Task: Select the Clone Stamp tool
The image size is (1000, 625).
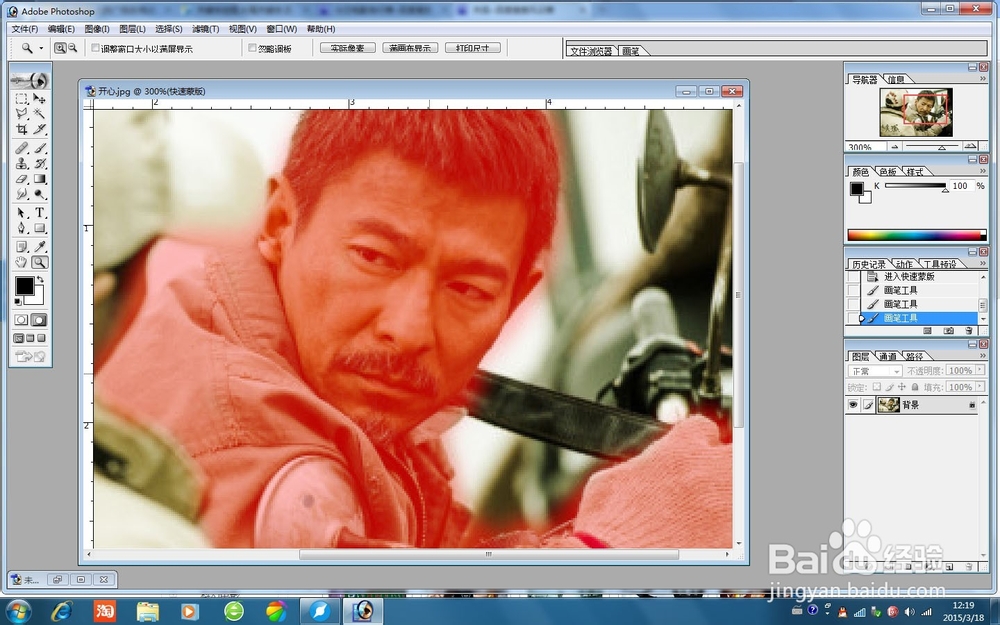Action: 22,164
